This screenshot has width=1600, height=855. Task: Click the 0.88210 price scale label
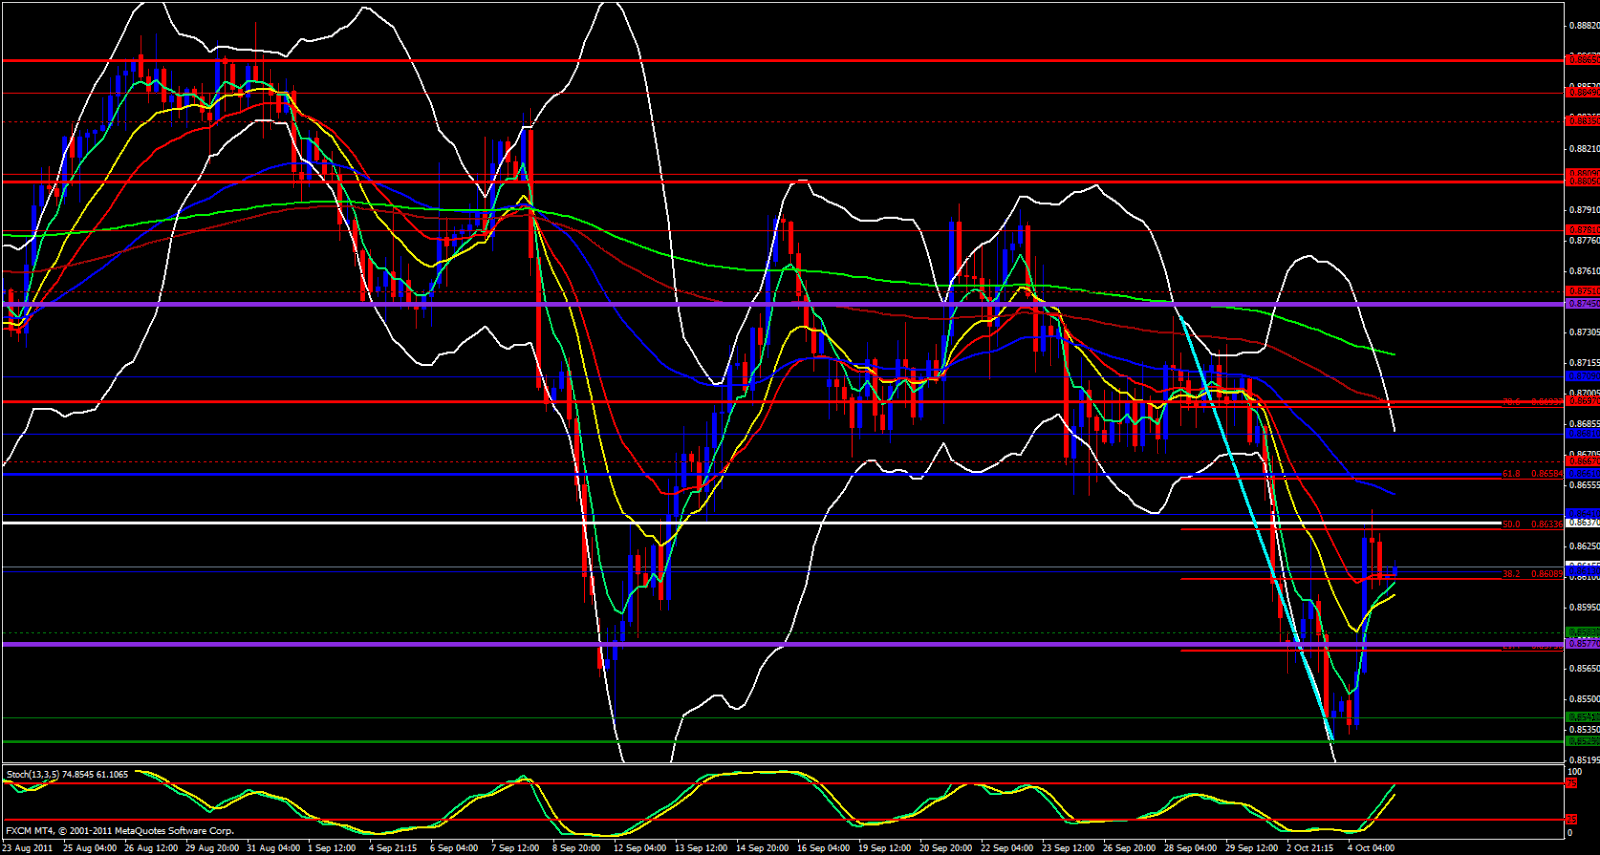[1584, 148]
